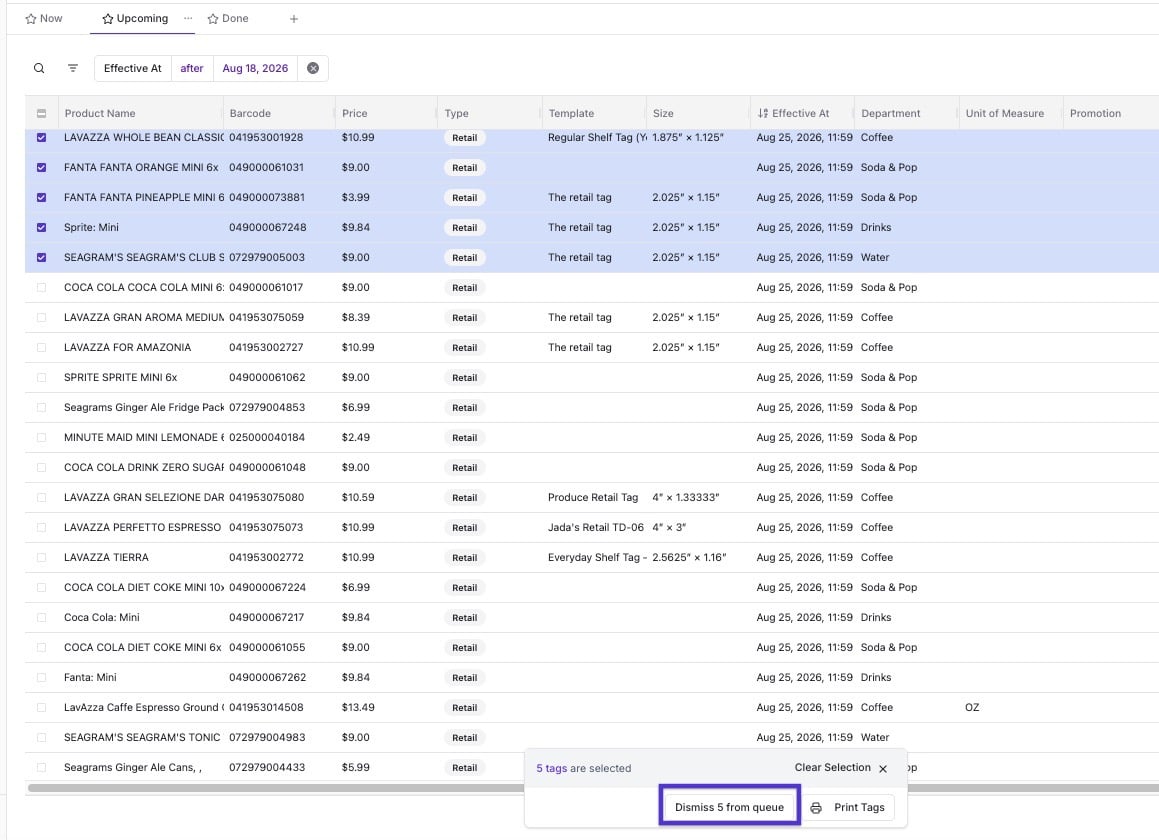Click 'Seagrams Ginger Ale Fridge Pack' name

coord(144,407)
